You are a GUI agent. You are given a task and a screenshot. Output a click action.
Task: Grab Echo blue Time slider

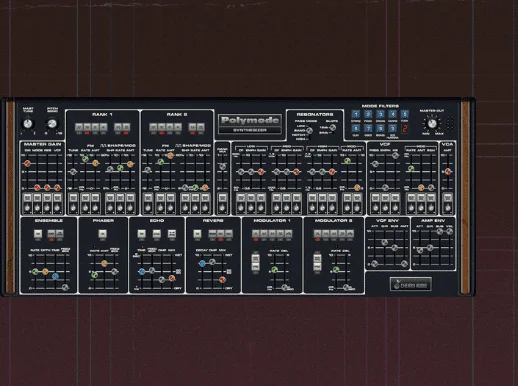tap(142, 271)
